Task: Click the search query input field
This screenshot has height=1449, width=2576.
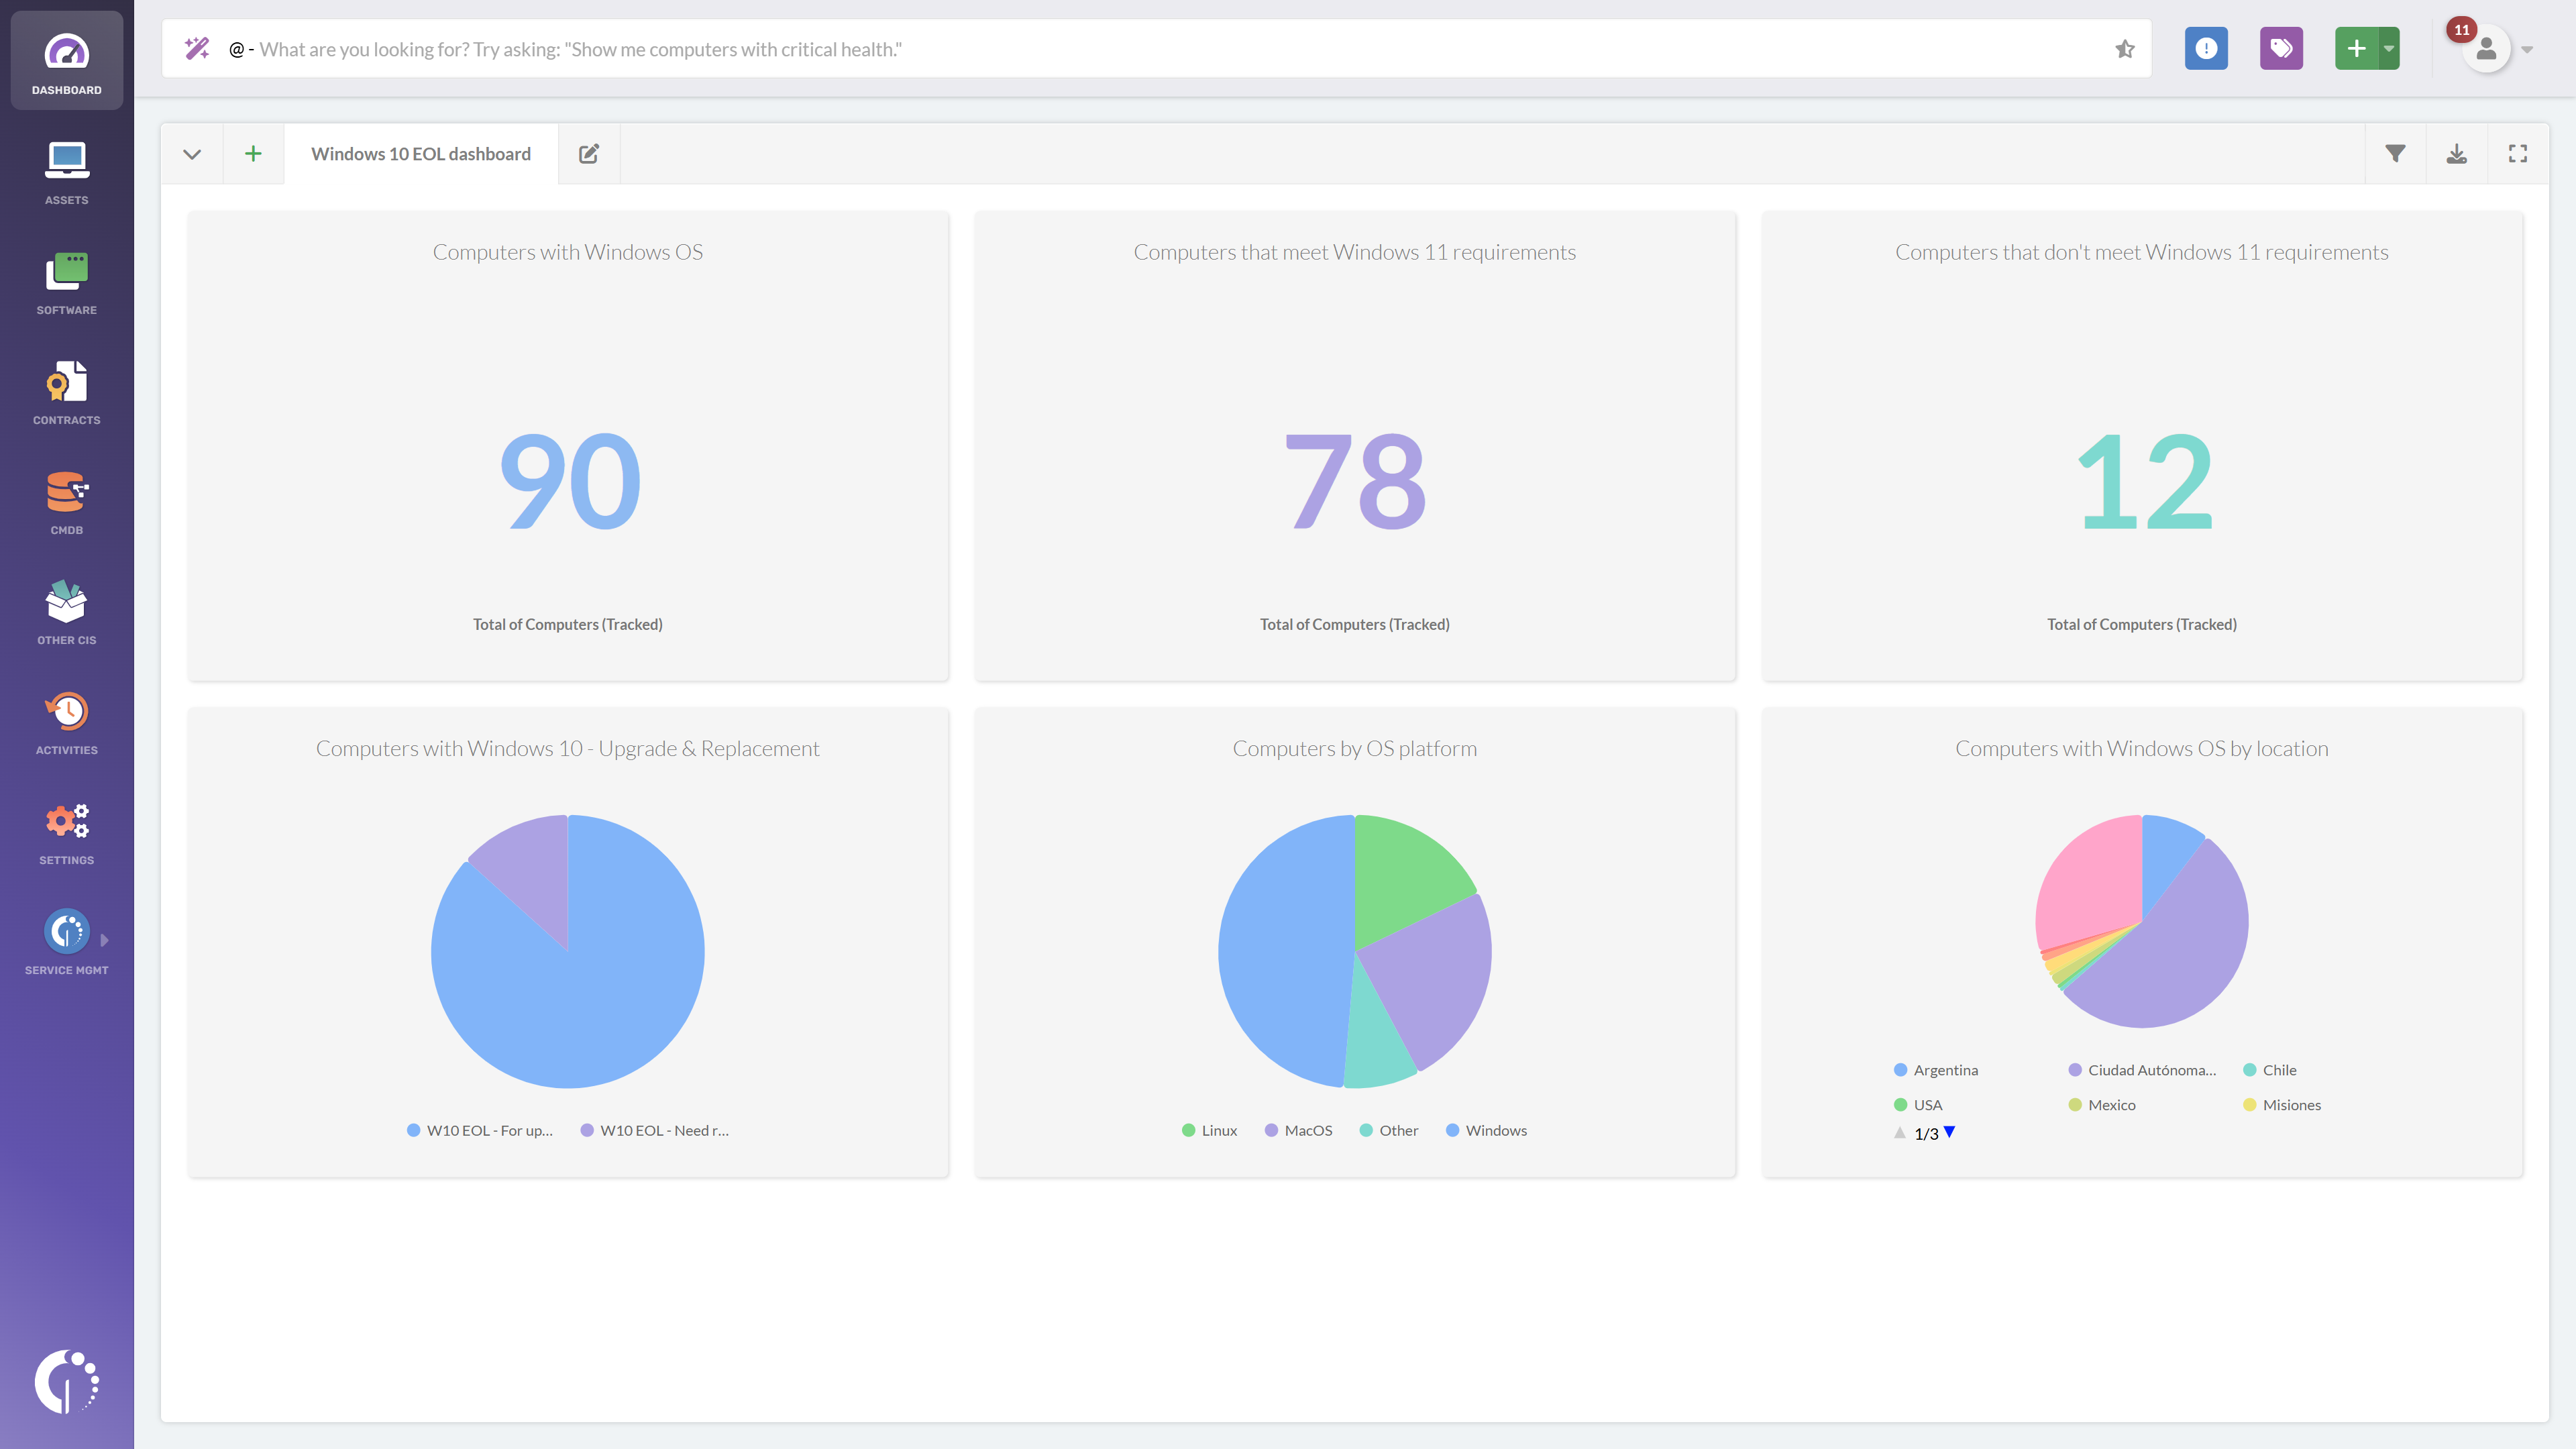Action: pyautogui.click(x=1150, y=49)
